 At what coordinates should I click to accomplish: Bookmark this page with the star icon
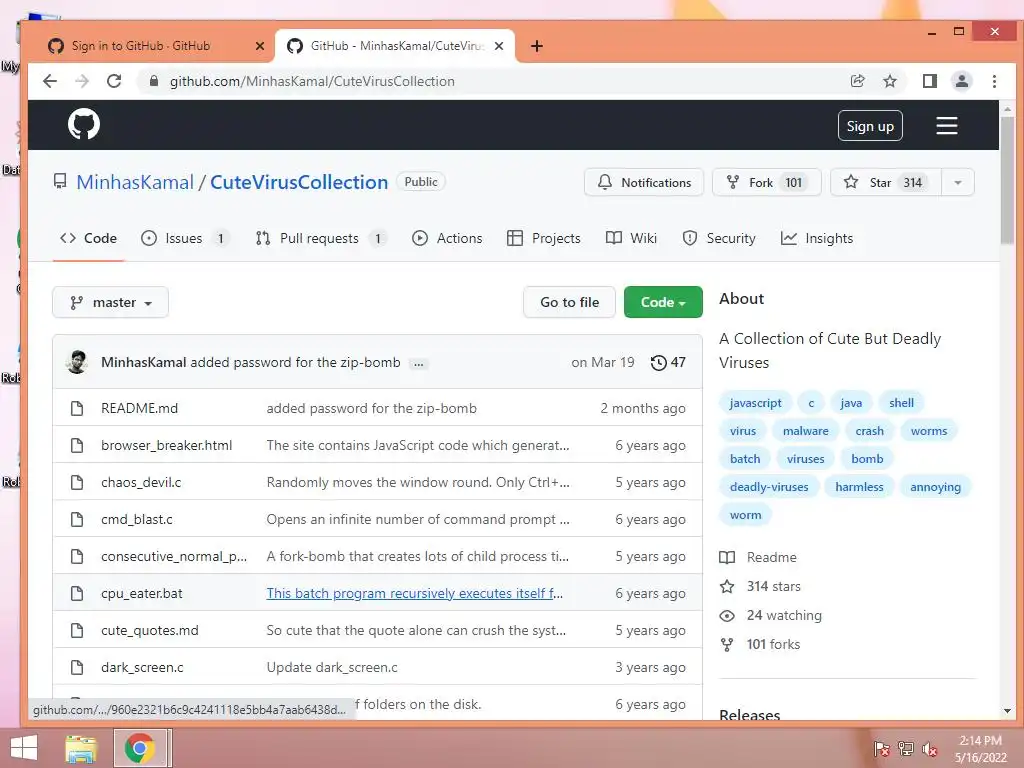pyautogui.click(x=889, y=81)
